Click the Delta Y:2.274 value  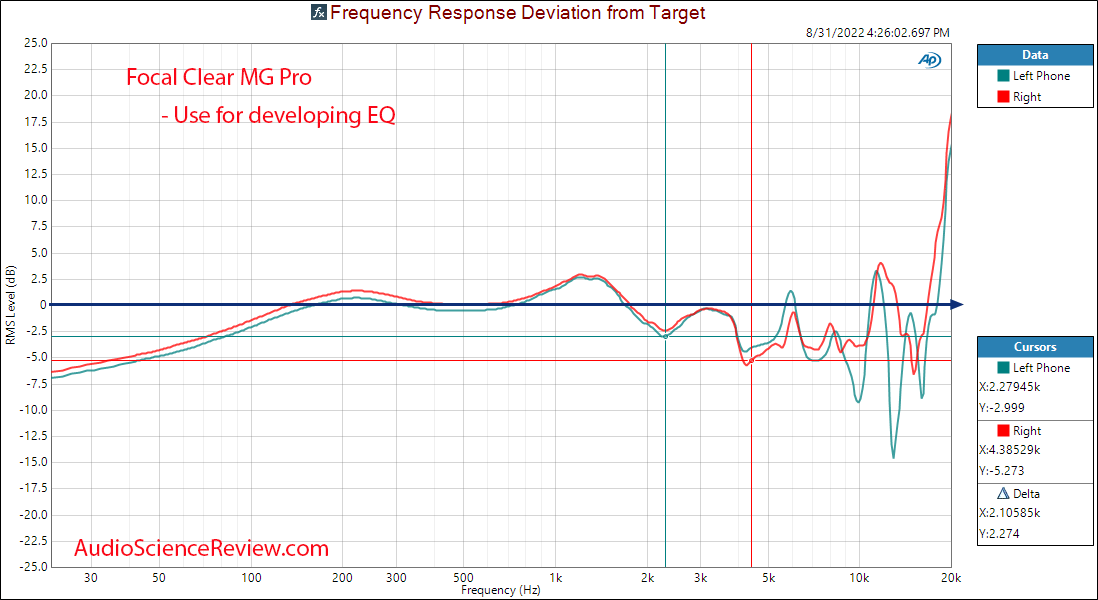[x=997, y=533]
